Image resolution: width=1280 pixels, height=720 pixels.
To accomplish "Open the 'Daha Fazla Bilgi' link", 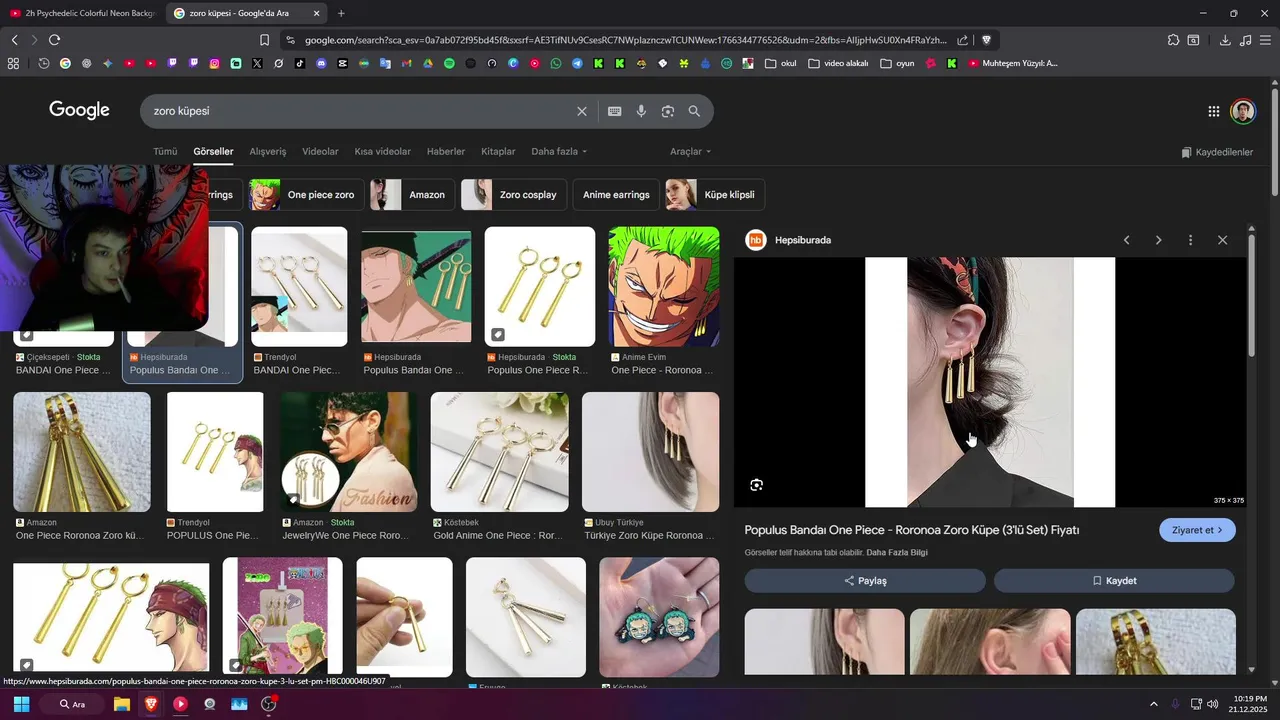I will (897, 553).
